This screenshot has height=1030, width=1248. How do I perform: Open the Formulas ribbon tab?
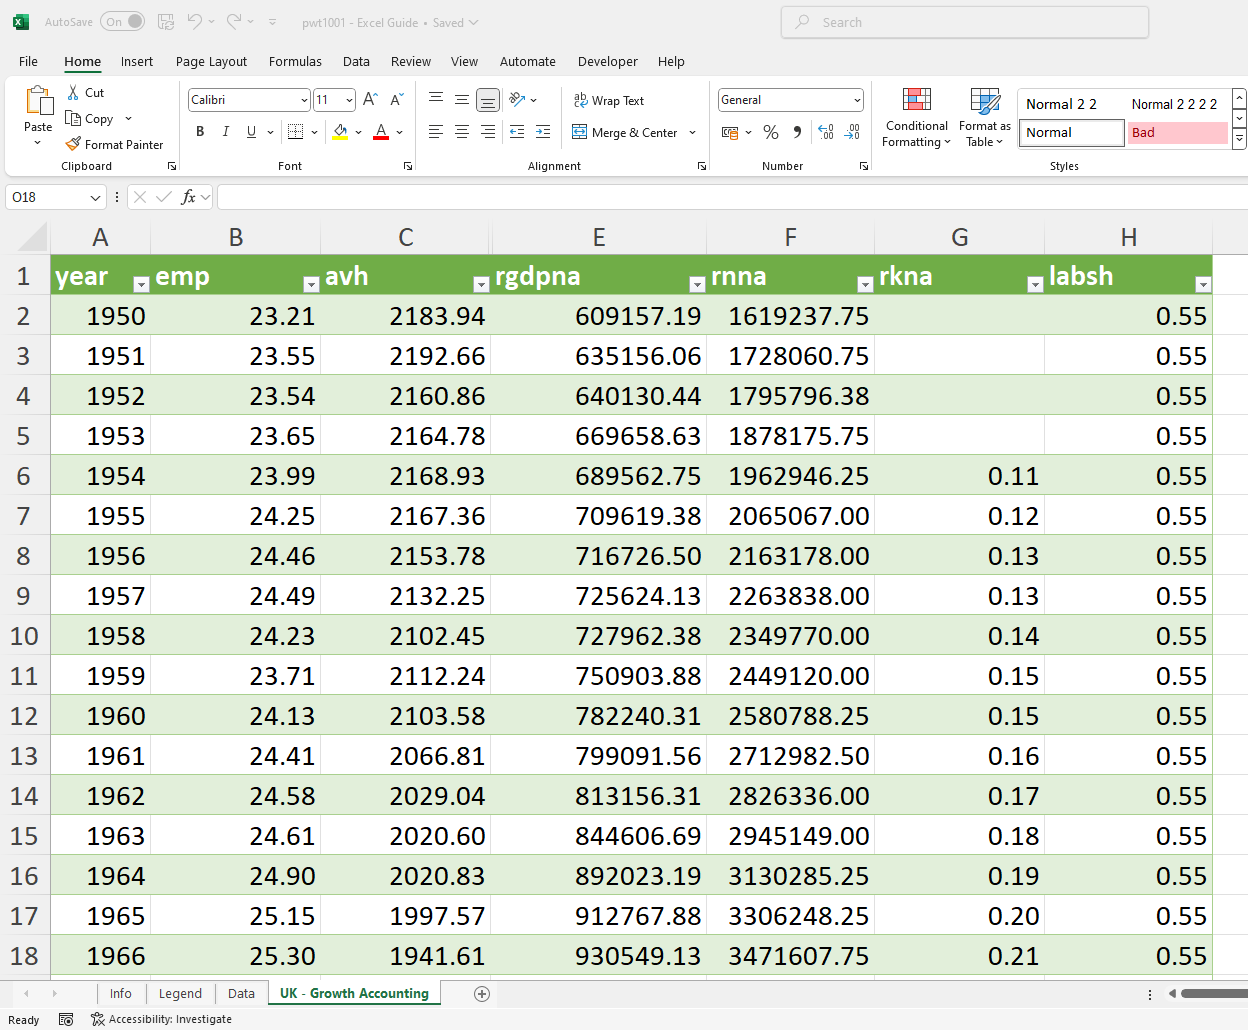[295, 61]
